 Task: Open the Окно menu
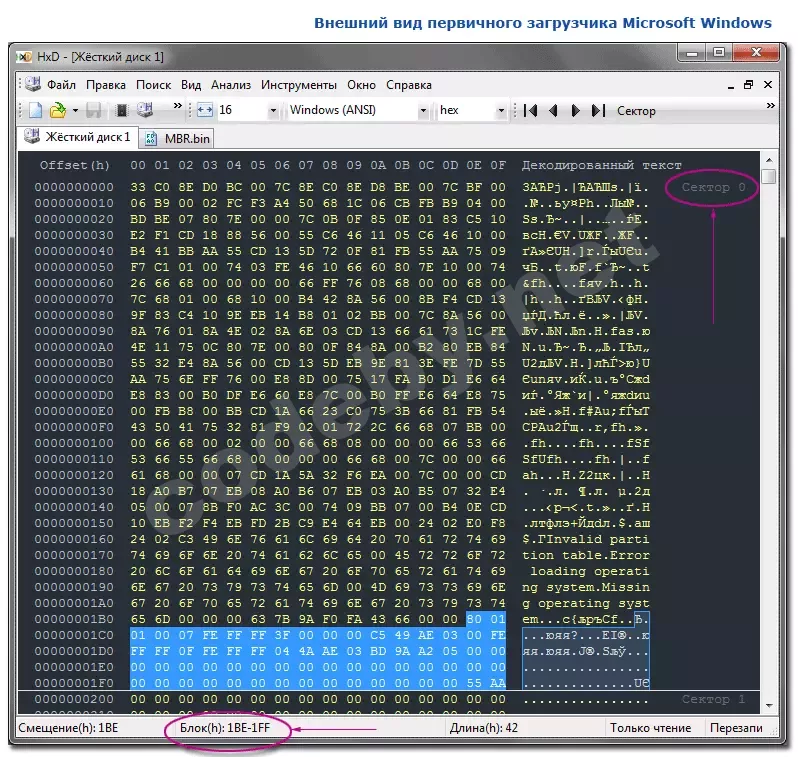tap(361, 85)
